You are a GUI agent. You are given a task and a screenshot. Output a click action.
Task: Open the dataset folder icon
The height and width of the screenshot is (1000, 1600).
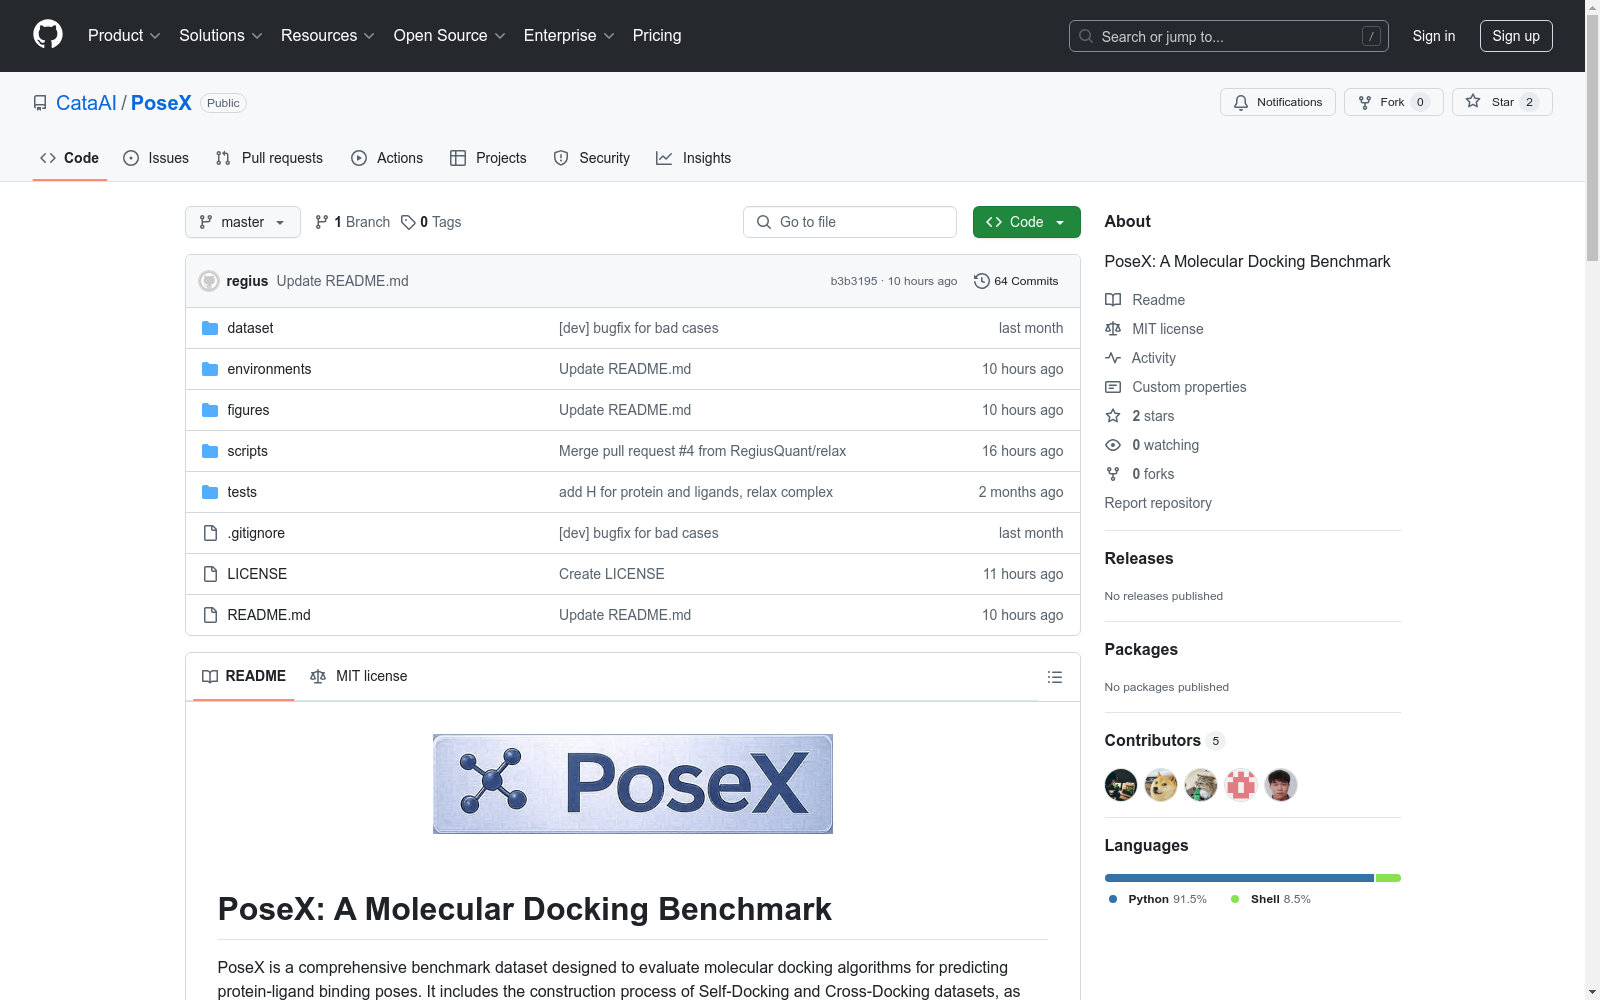[210, 328]
